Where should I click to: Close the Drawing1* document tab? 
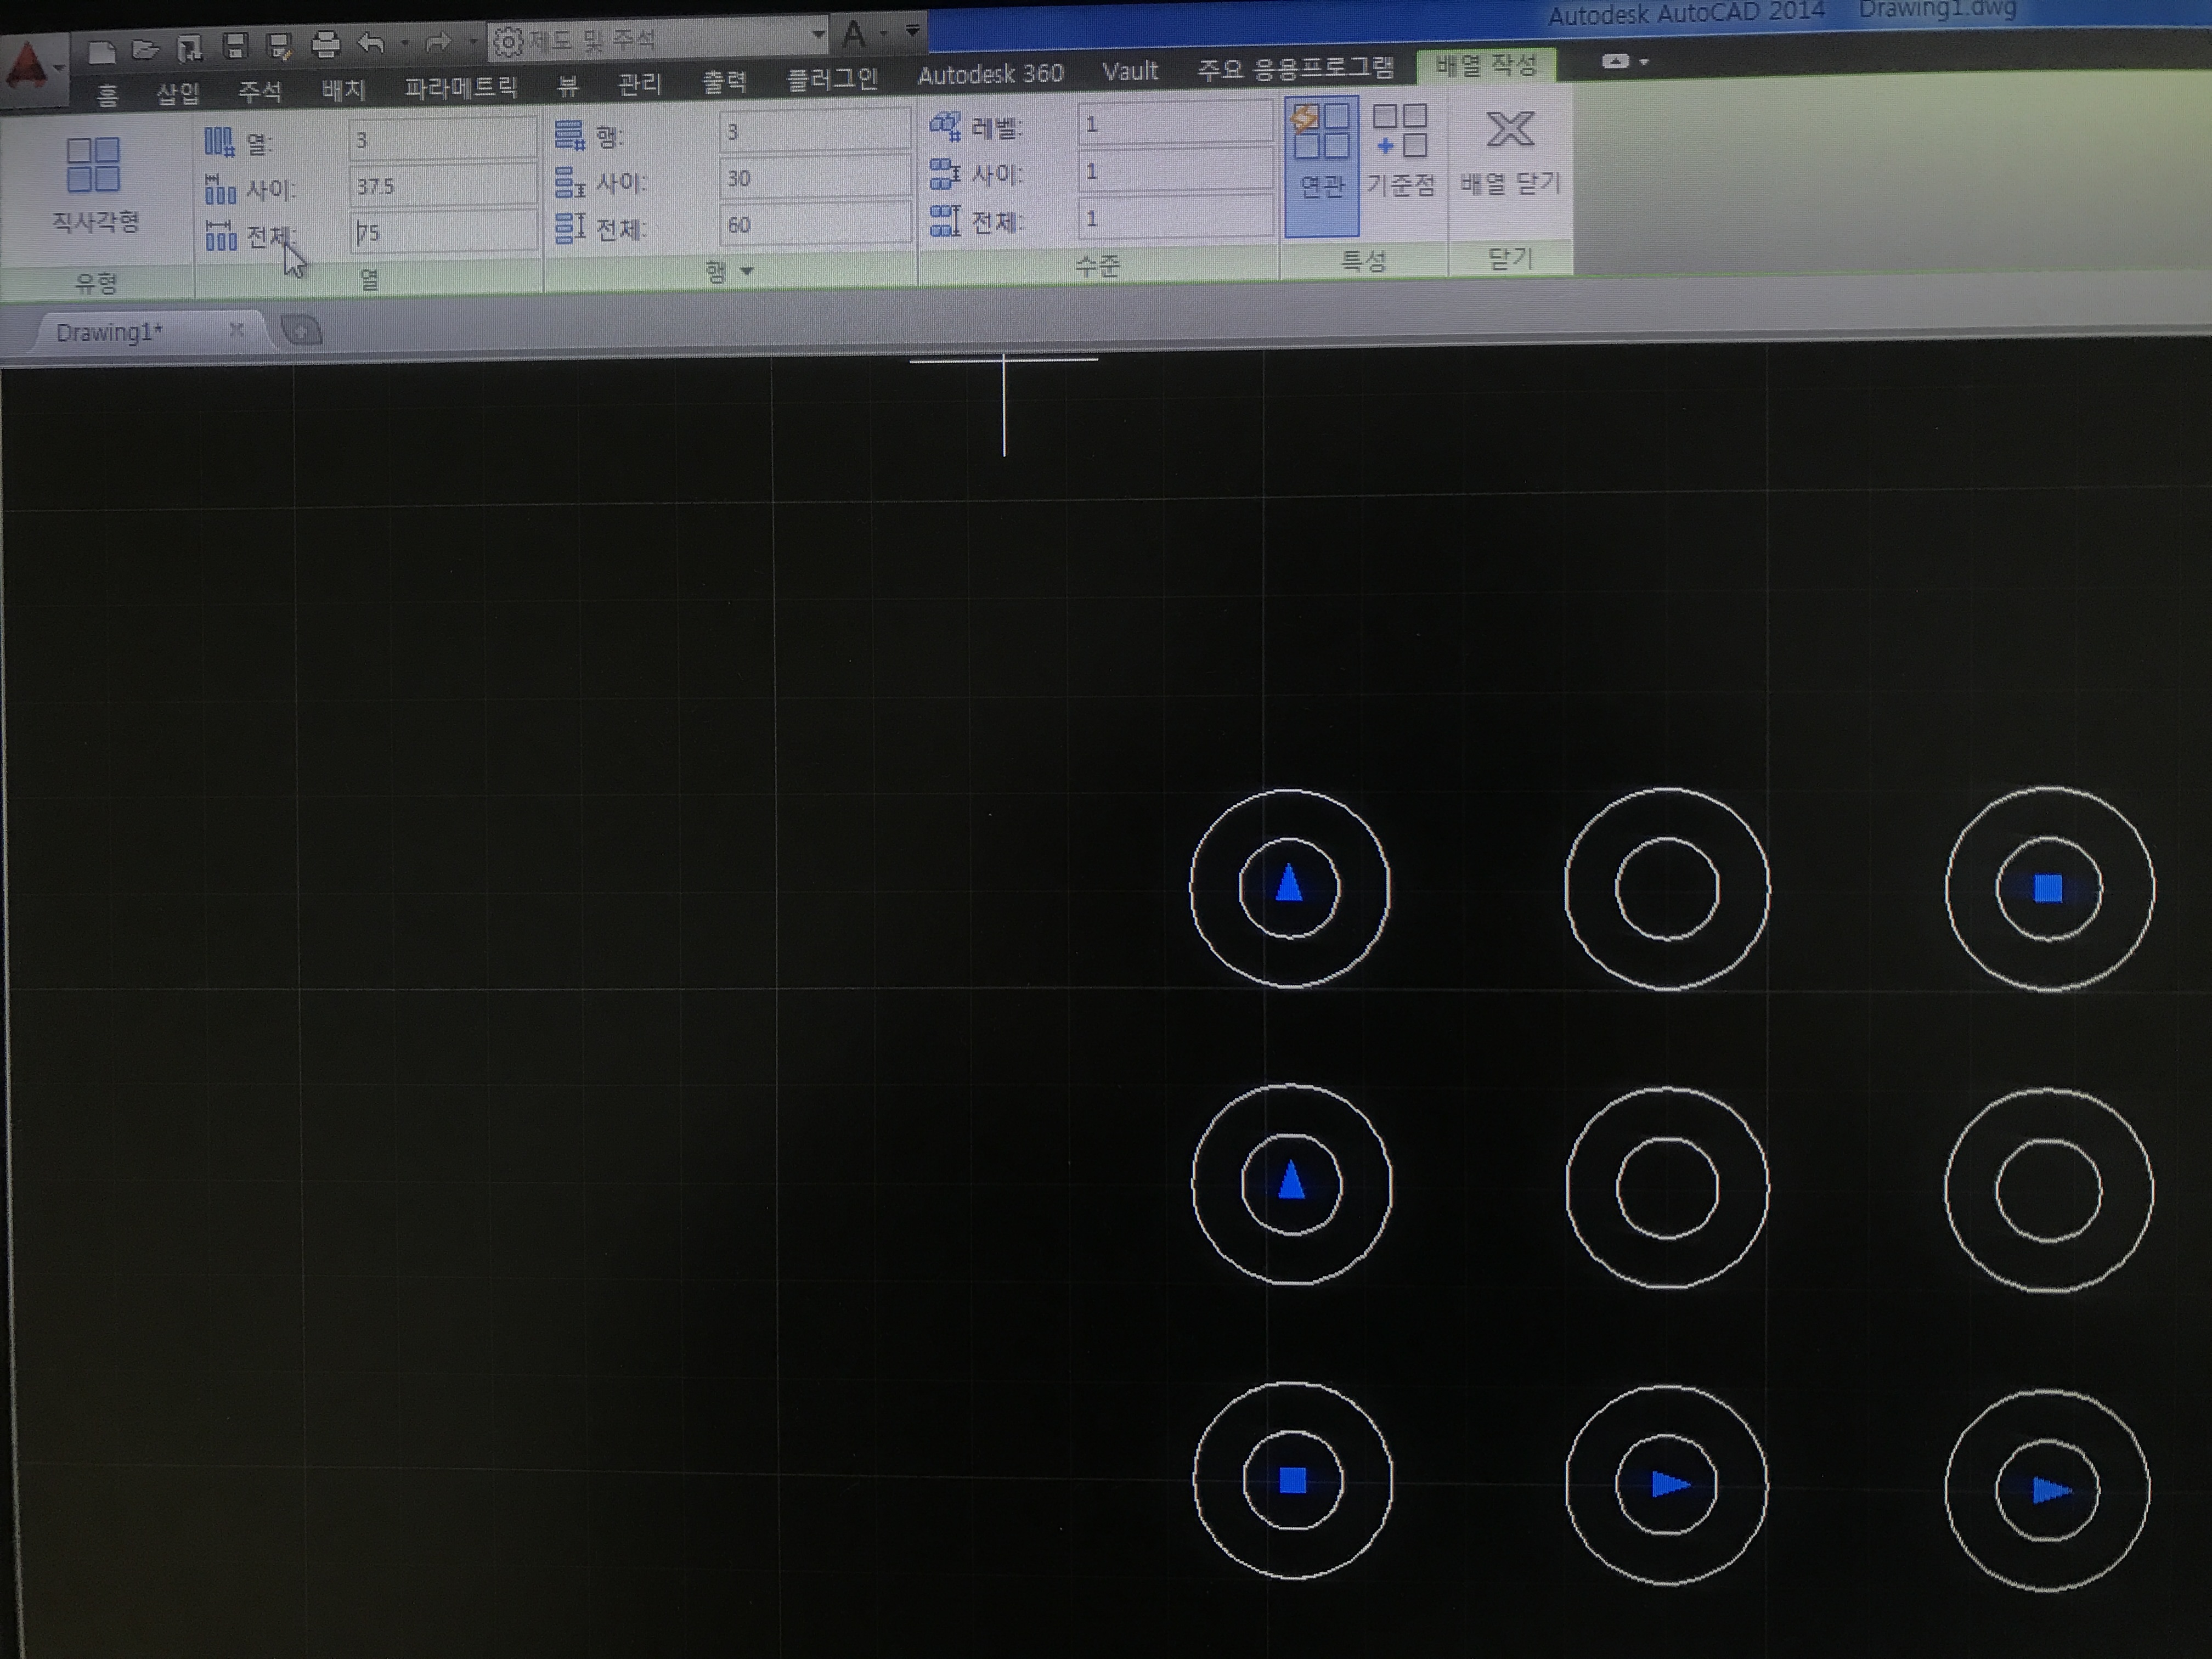point(236,329)
